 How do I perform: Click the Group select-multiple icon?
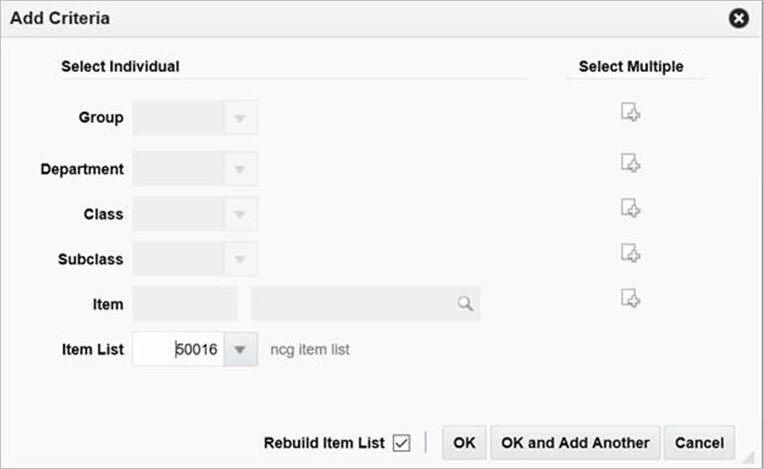click(630, 112)
